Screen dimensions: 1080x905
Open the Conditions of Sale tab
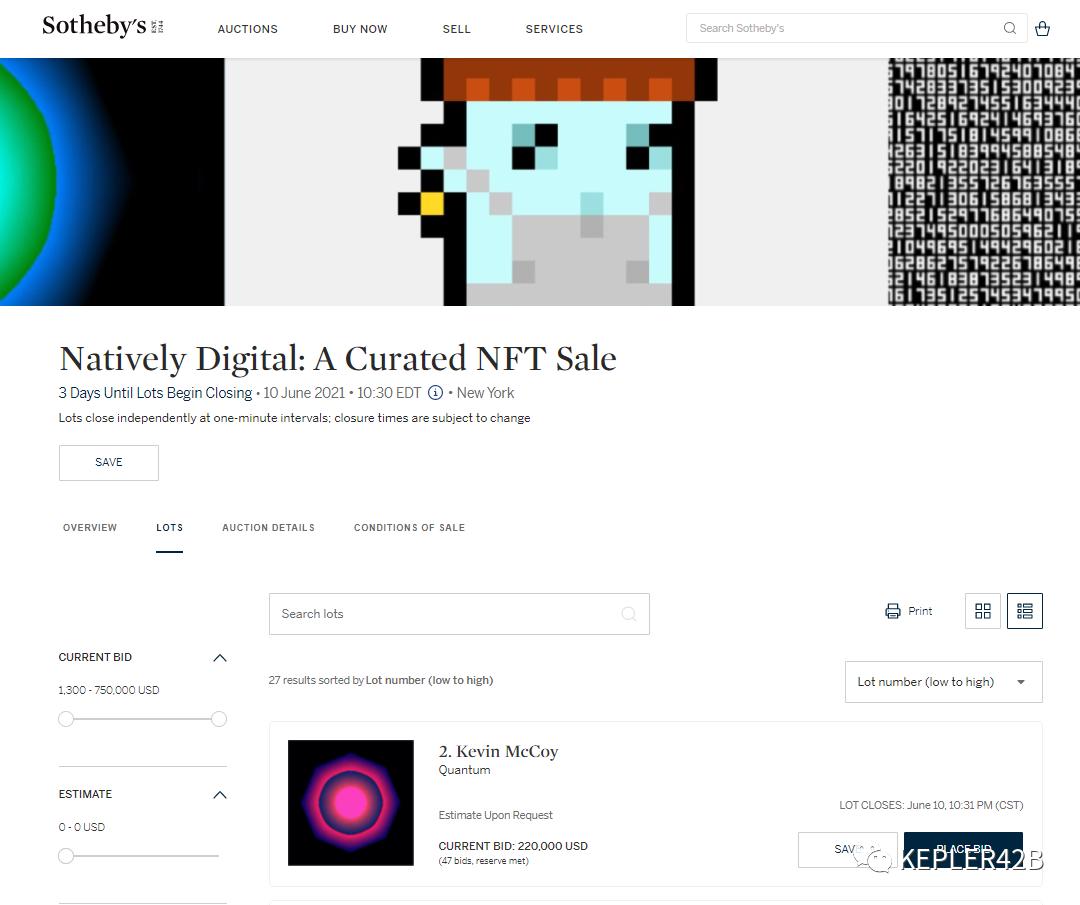[409, 528]
